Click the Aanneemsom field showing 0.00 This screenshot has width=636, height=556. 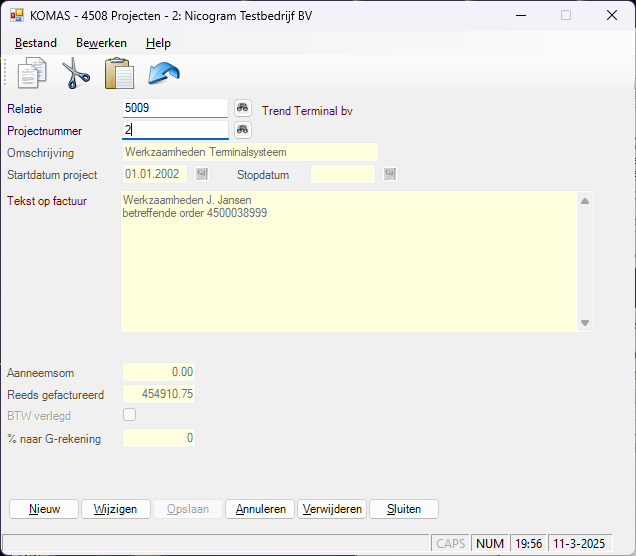point(159,372)
